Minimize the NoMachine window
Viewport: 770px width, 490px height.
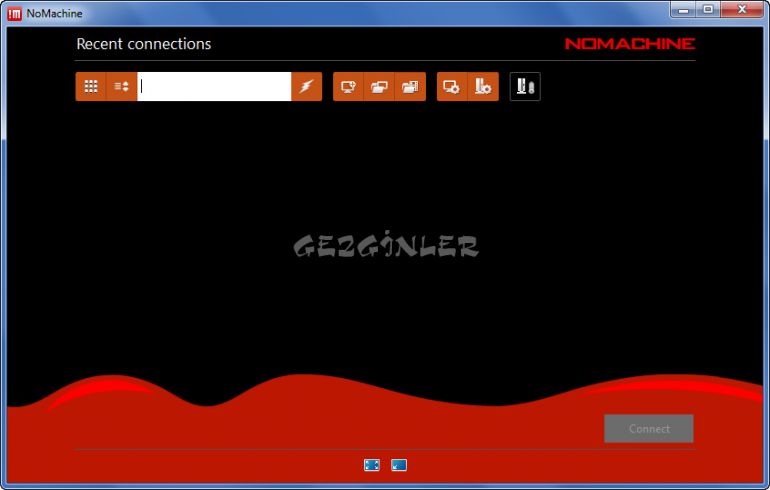(x=682, y=10)
